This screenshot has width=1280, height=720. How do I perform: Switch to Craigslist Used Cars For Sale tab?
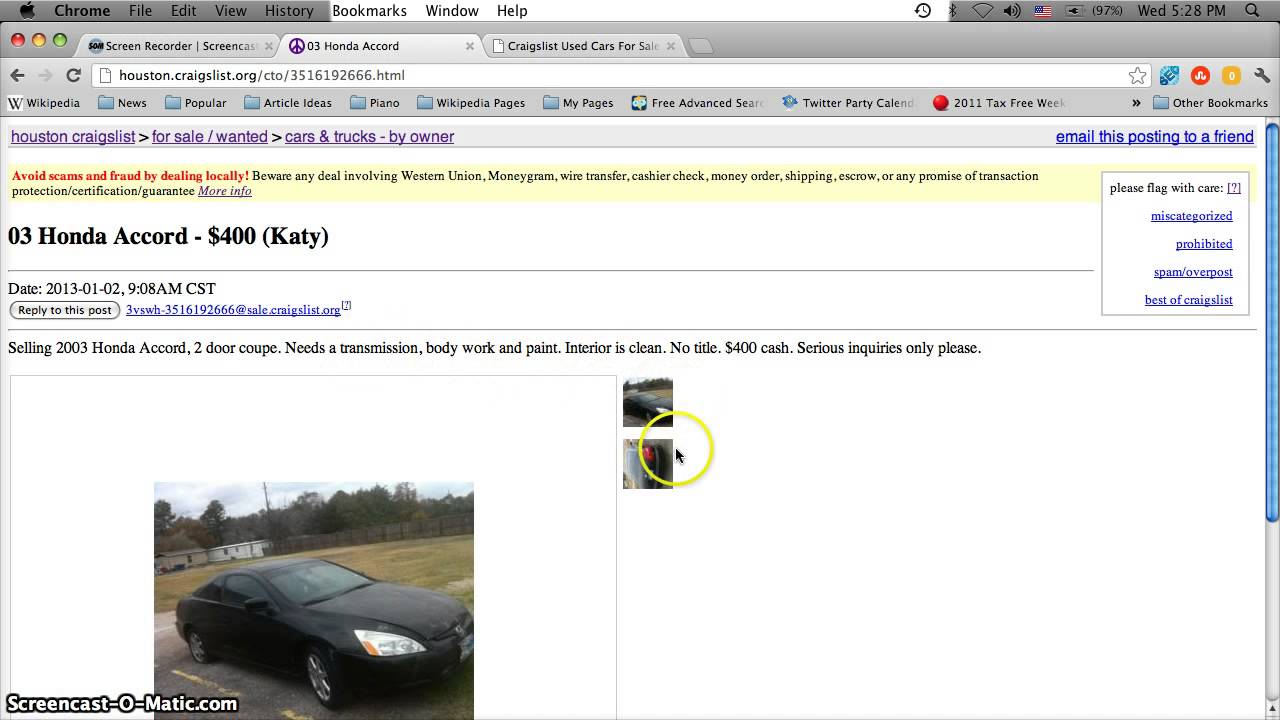[x=583, y=46]
